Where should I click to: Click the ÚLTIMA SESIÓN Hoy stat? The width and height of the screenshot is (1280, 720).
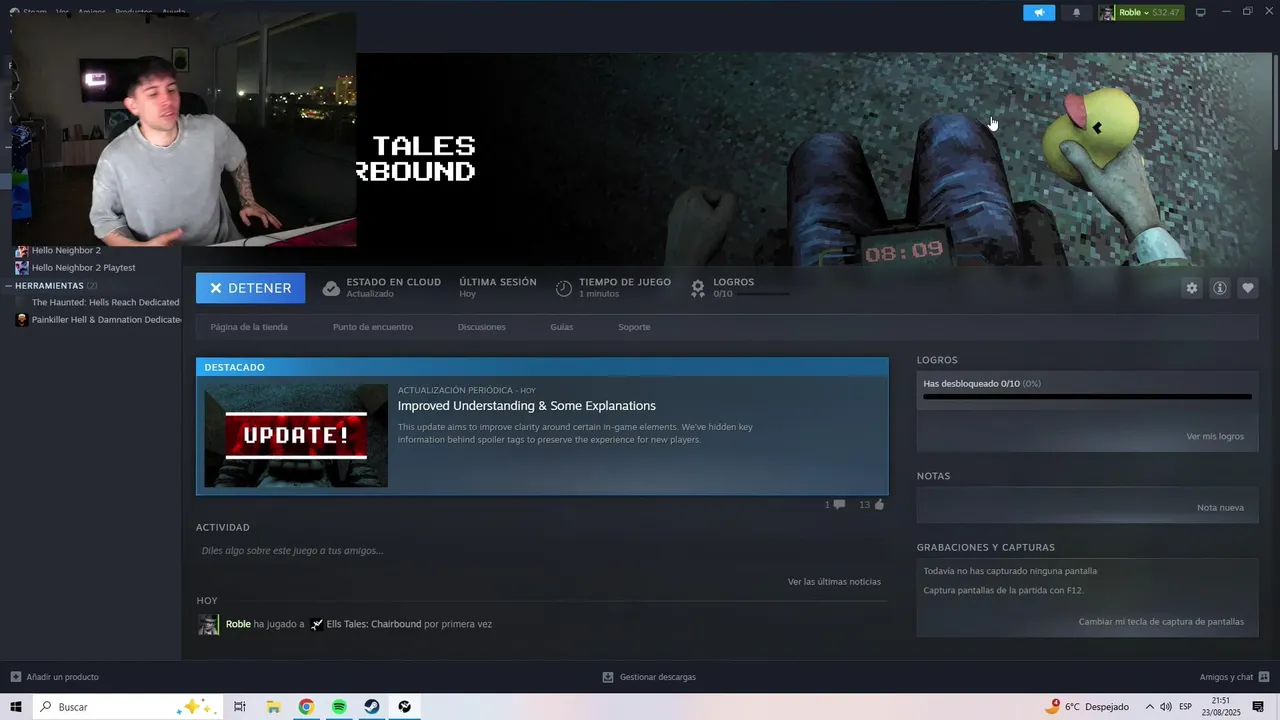tap(497, 288)
